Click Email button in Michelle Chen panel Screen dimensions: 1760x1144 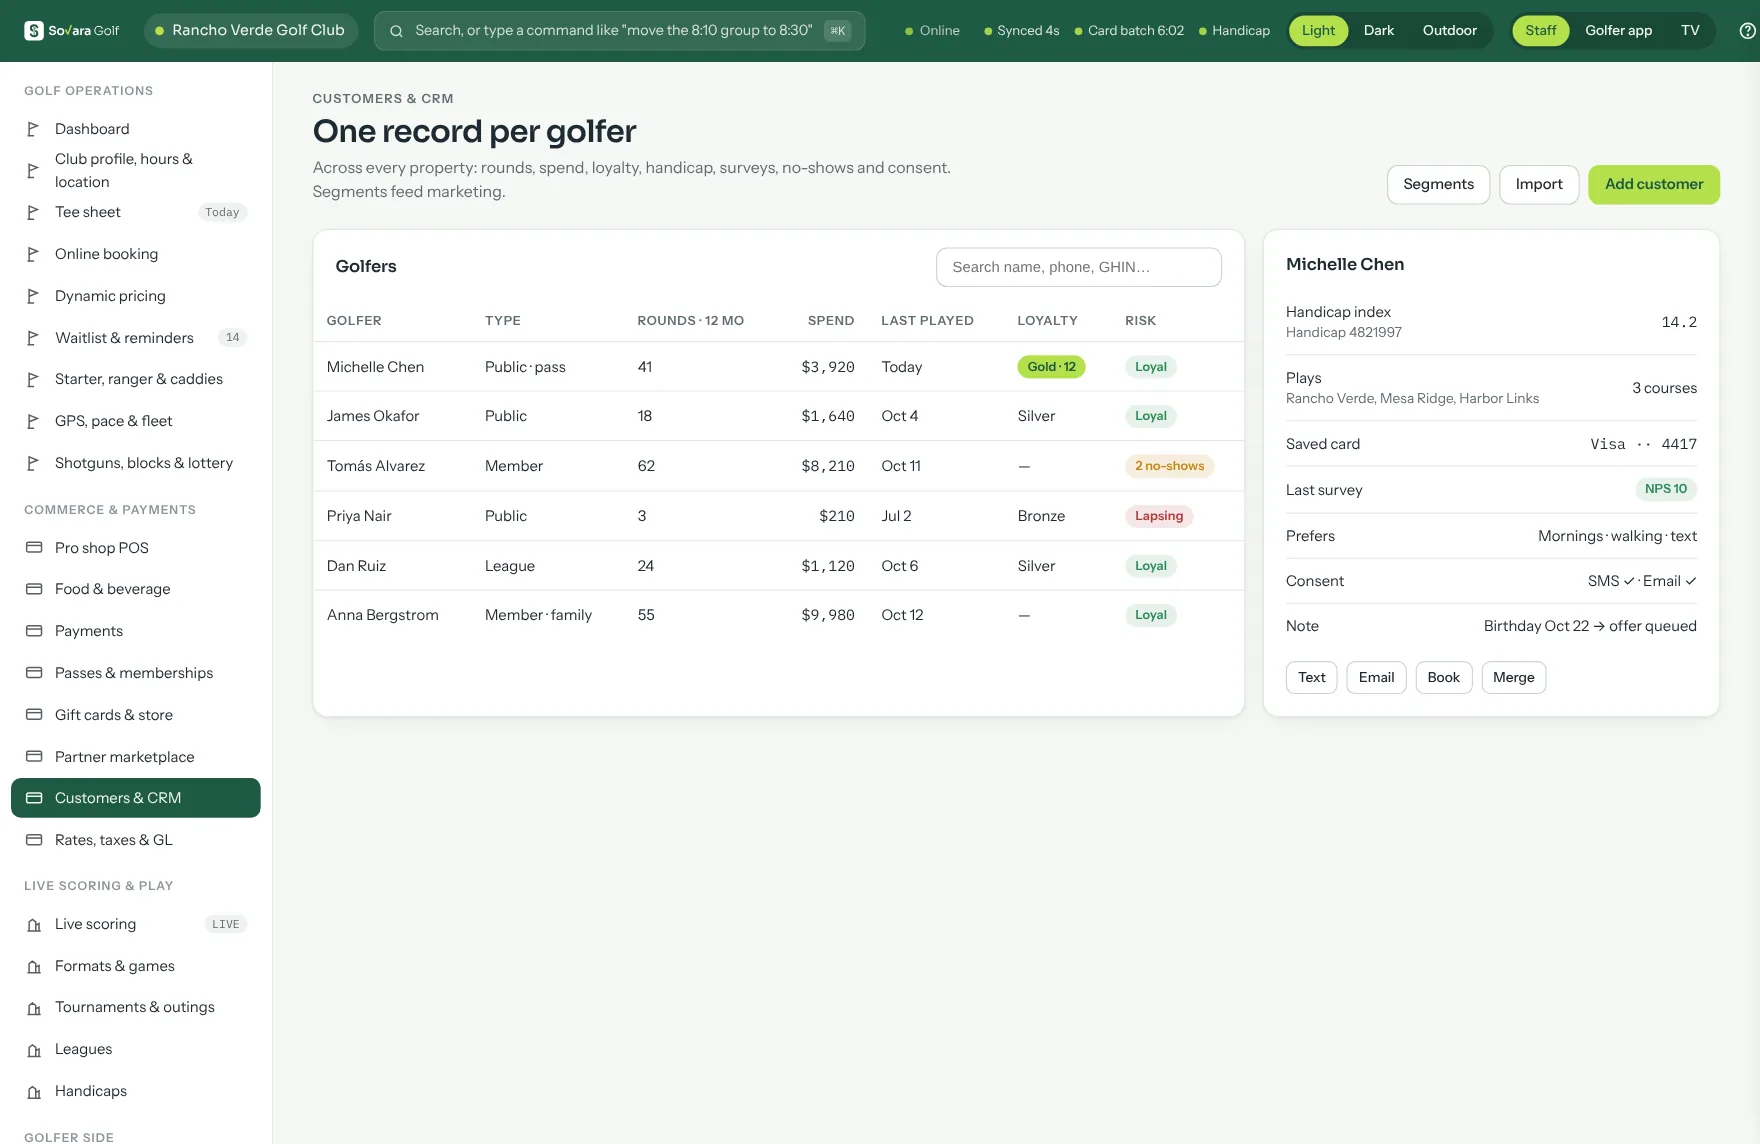[x=1376, y=678]
